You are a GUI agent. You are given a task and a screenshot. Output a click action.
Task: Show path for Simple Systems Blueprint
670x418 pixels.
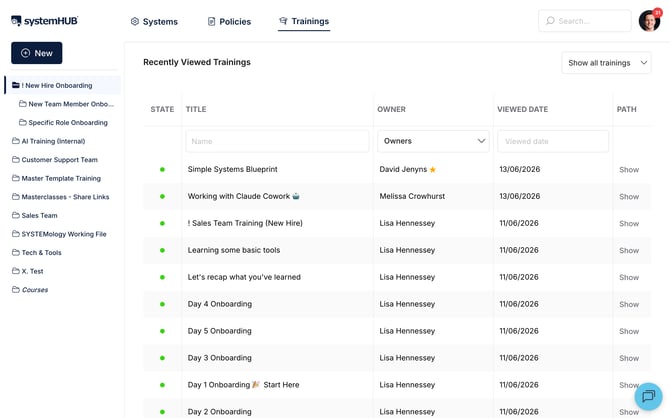[629, 170]
